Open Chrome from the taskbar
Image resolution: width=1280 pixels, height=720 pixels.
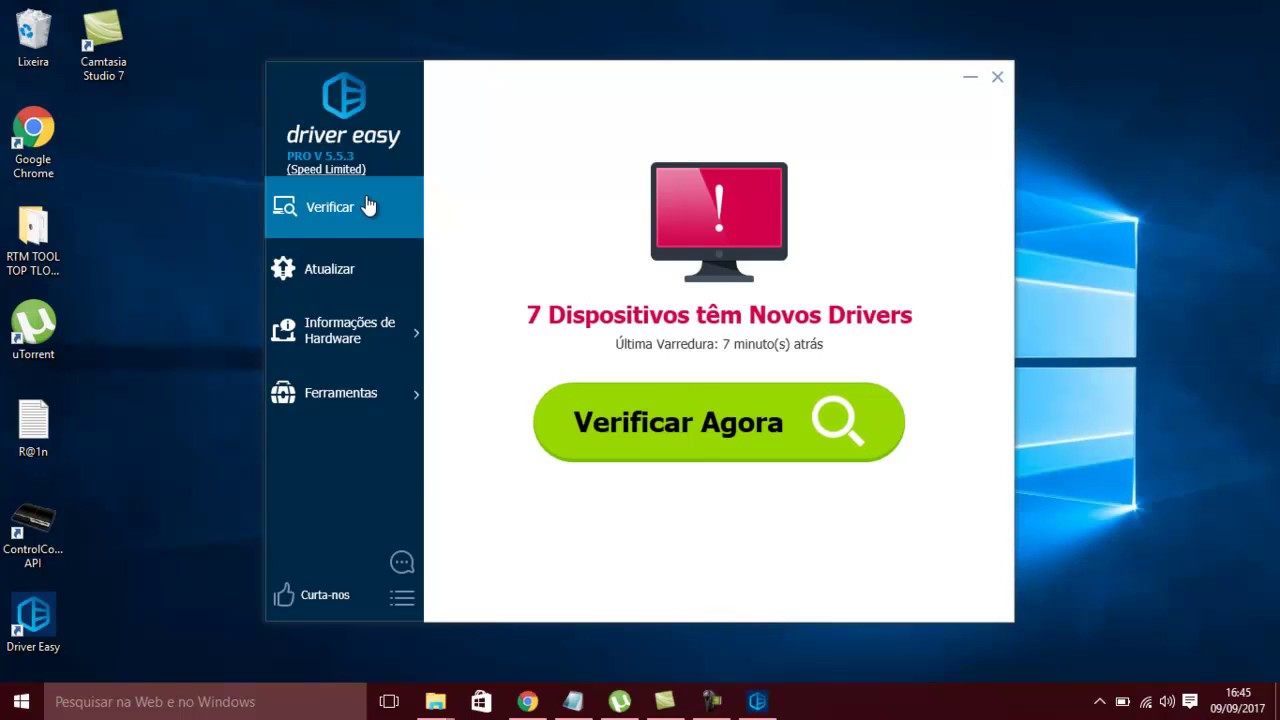point(527,701)
